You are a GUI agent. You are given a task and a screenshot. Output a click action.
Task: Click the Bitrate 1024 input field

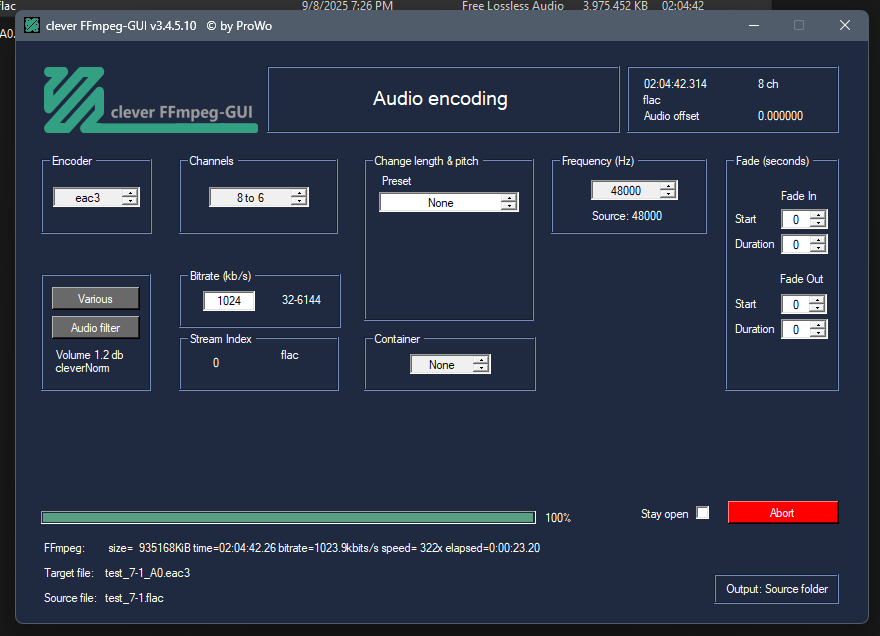coord(229,300)
